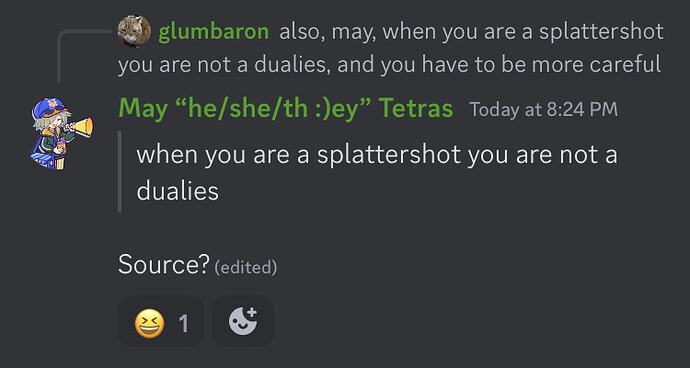Viewport: 690px width, 368px height.
Task: Open May Tetras' profile picture
Action: pyautogui.click(x=62, y=133)
